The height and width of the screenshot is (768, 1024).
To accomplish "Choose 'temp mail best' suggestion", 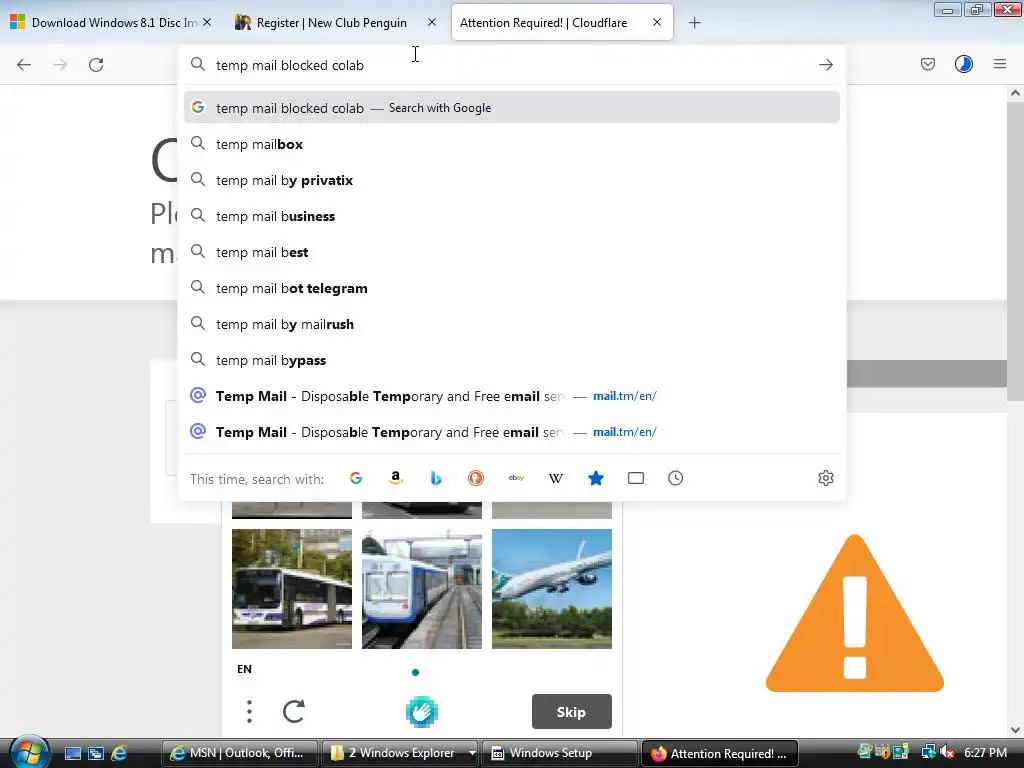I will [512, 252].
